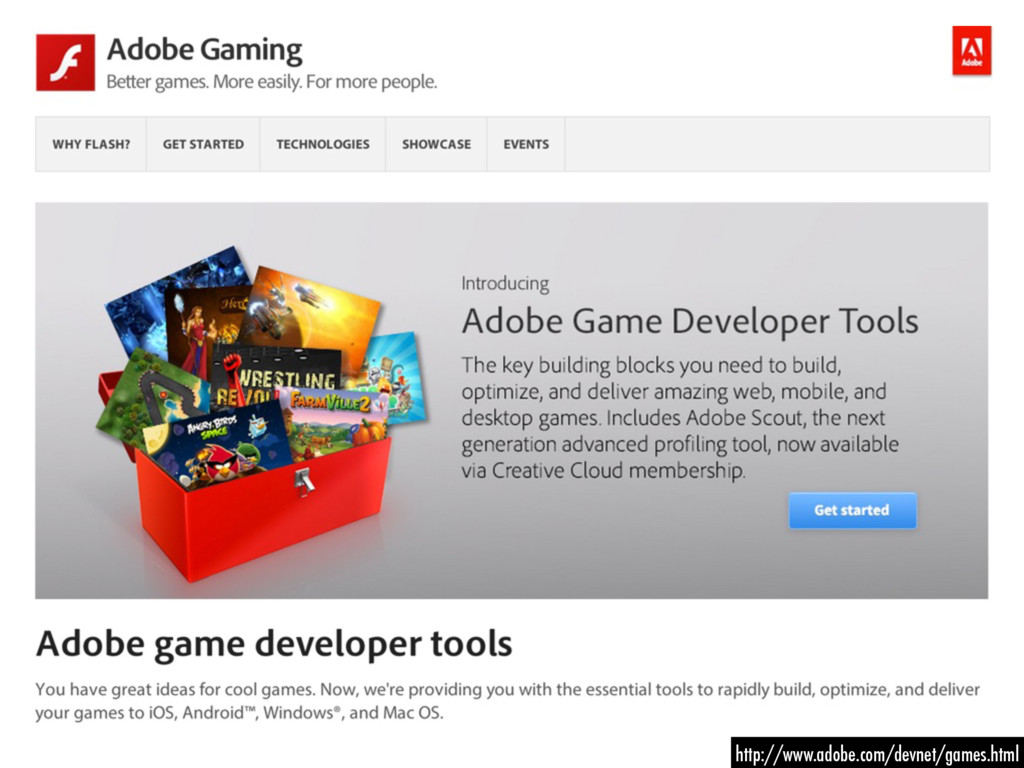Screen dimensions: 1024x768
Task: Click the blue Get started button
Action: pos(852,510)
